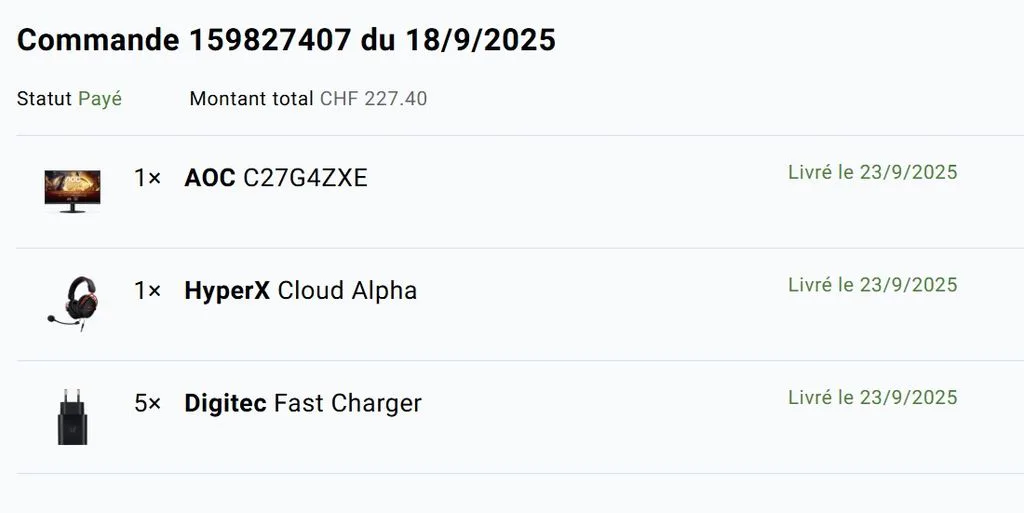1024x513 pixels.
Task: Click AOC delivery status Livré le 23/9/2025
Action: click(x=872, y=172)
